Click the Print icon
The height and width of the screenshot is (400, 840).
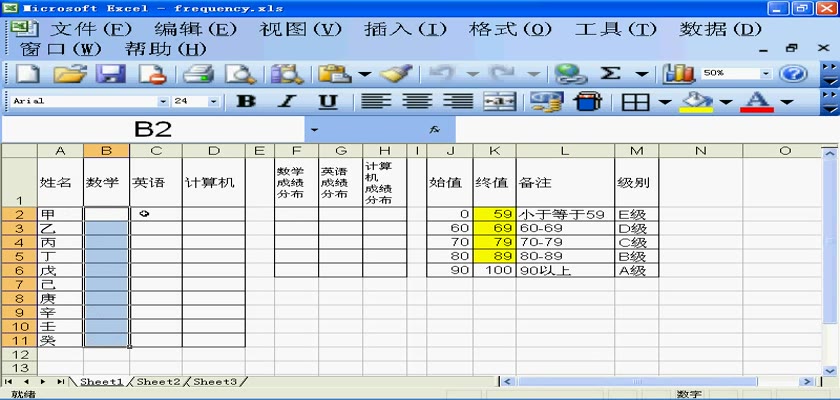coord(198,73)
